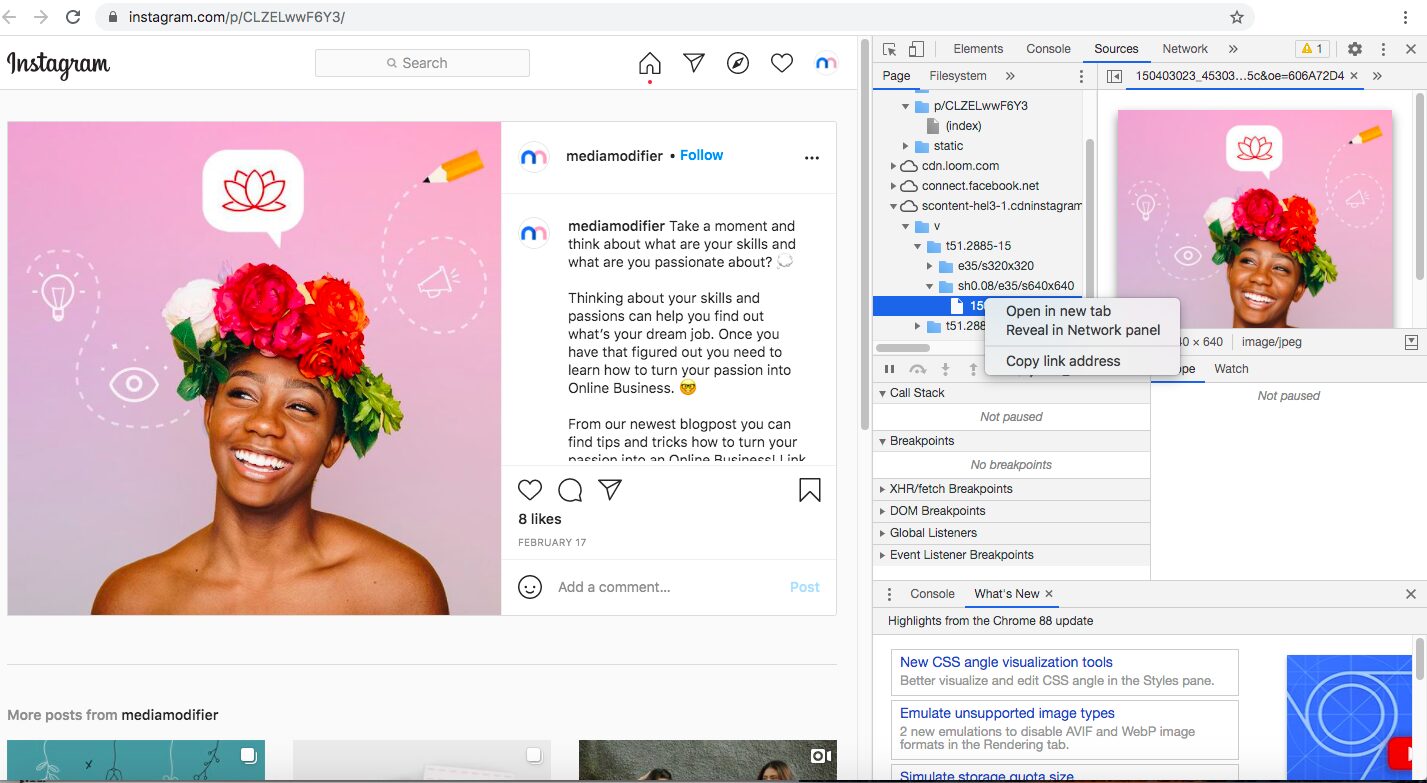Open DevTools settings with the gear icon
This screenshot has width=1427, height=783.
[x=1355, y=48]
